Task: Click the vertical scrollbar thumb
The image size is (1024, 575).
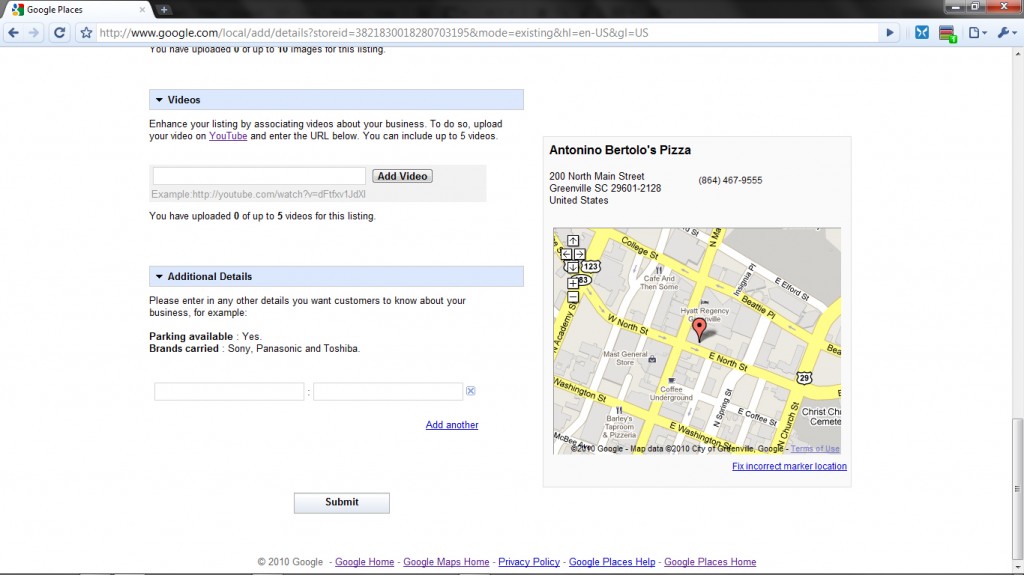Action: point(1017,489)
